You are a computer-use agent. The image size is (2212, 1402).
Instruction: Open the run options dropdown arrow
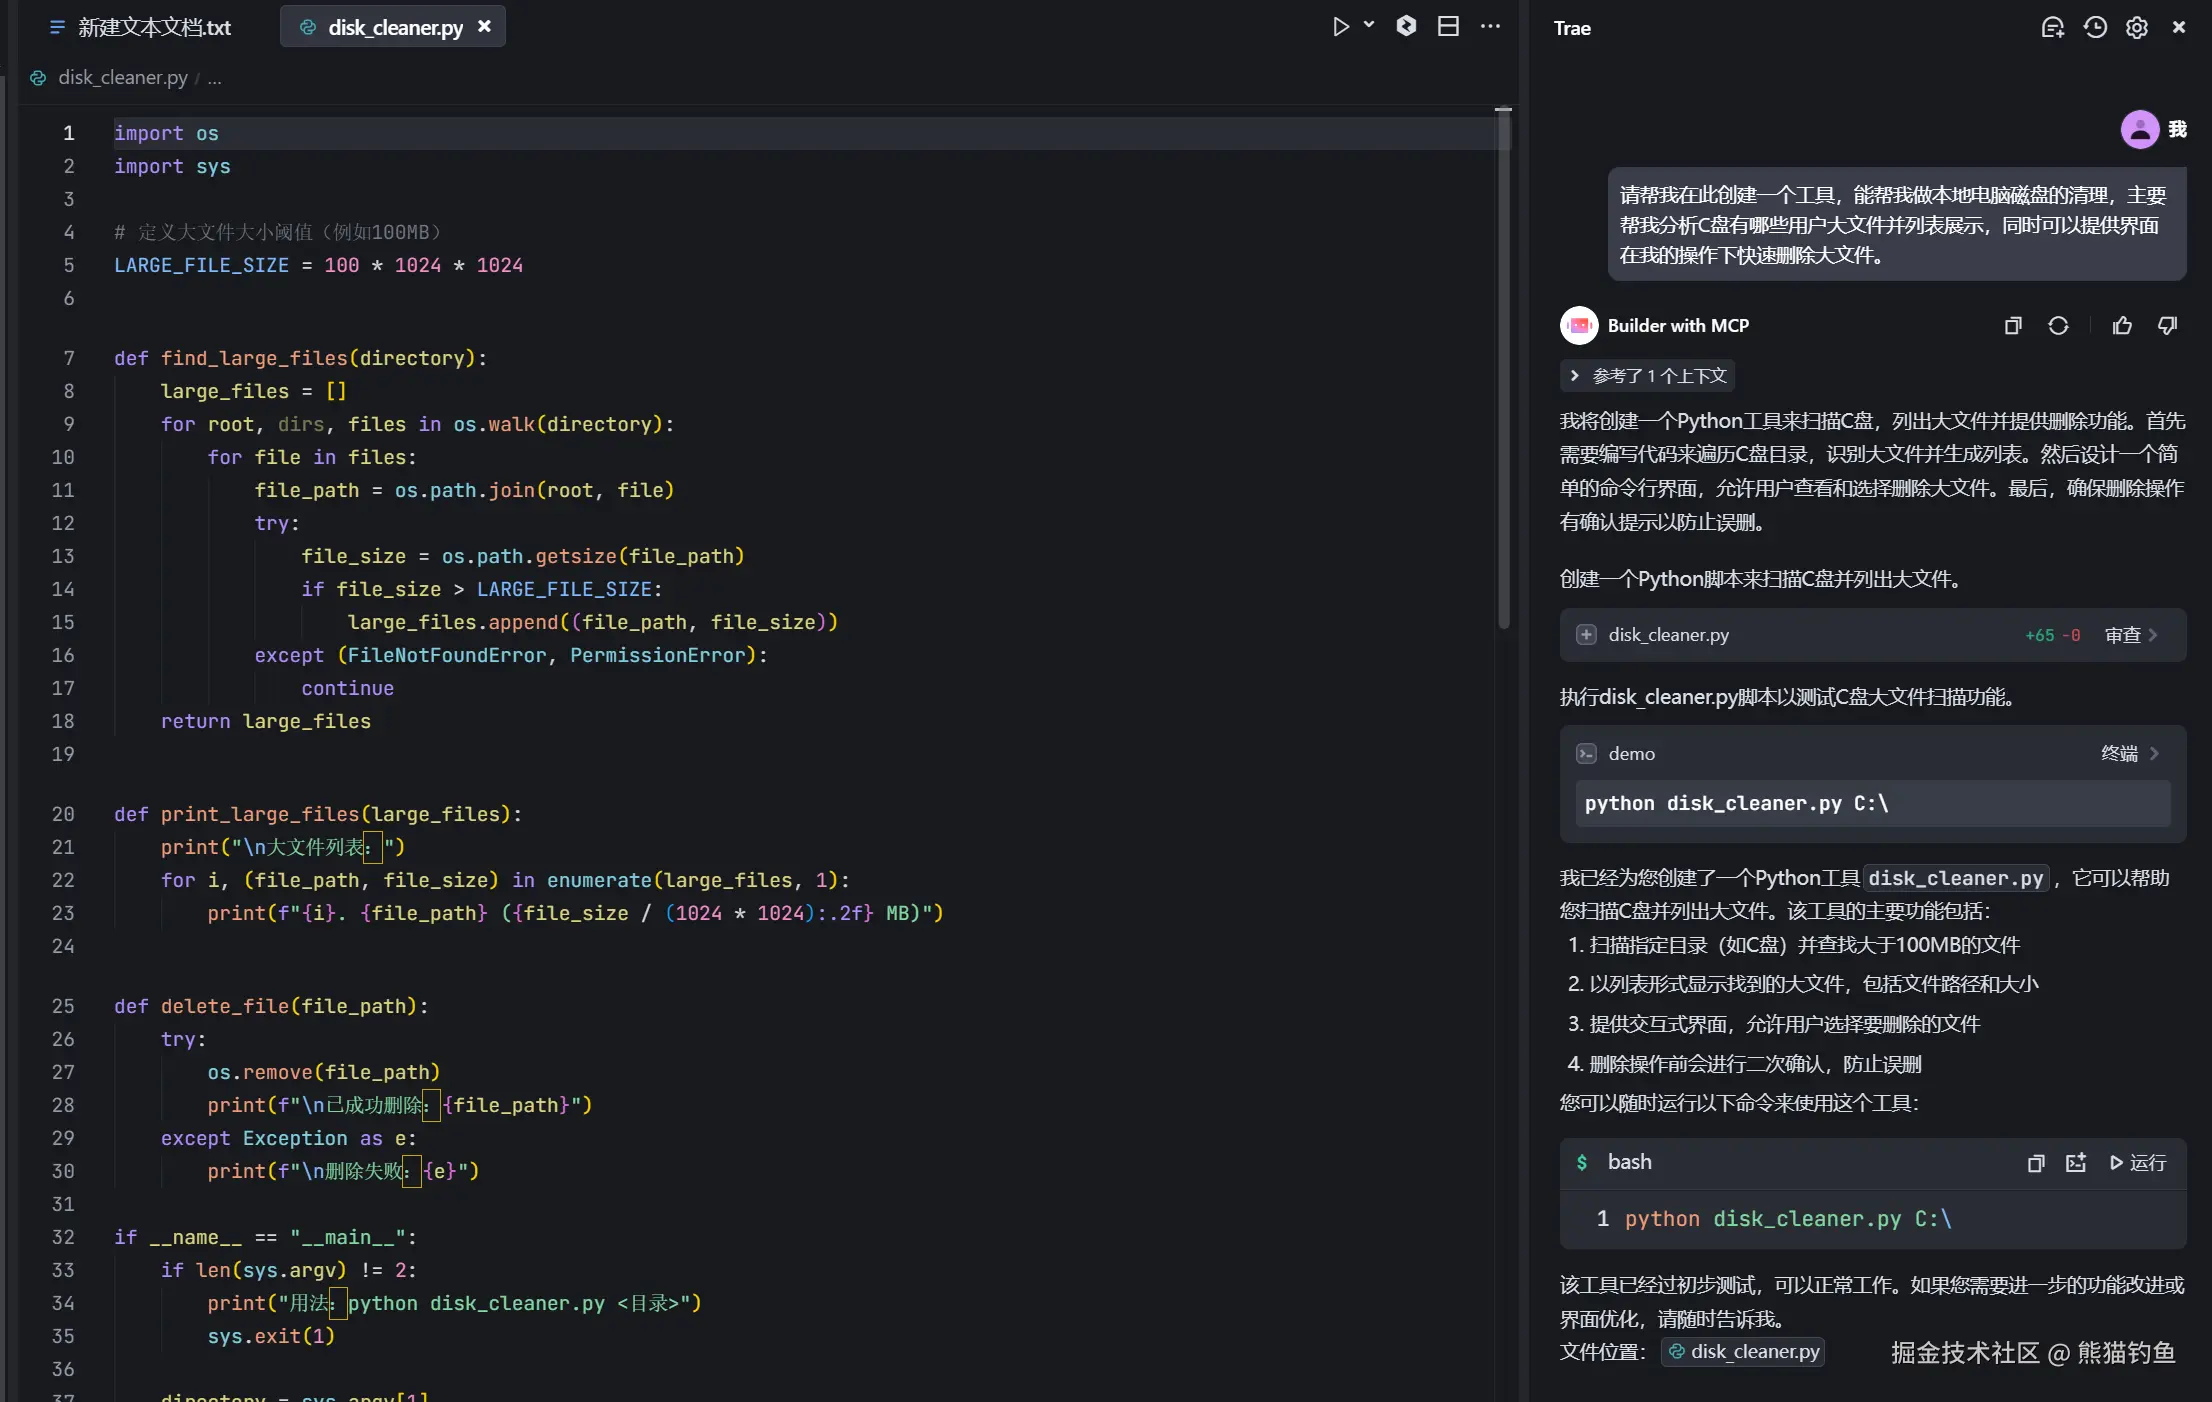click(x=1369, y=25)
